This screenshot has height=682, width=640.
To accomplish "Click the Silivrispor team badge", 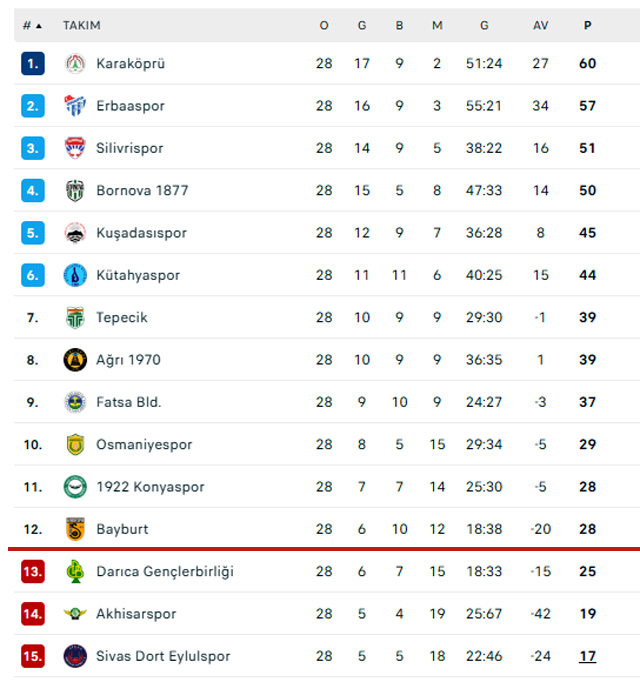I will [x=75, y=148].
